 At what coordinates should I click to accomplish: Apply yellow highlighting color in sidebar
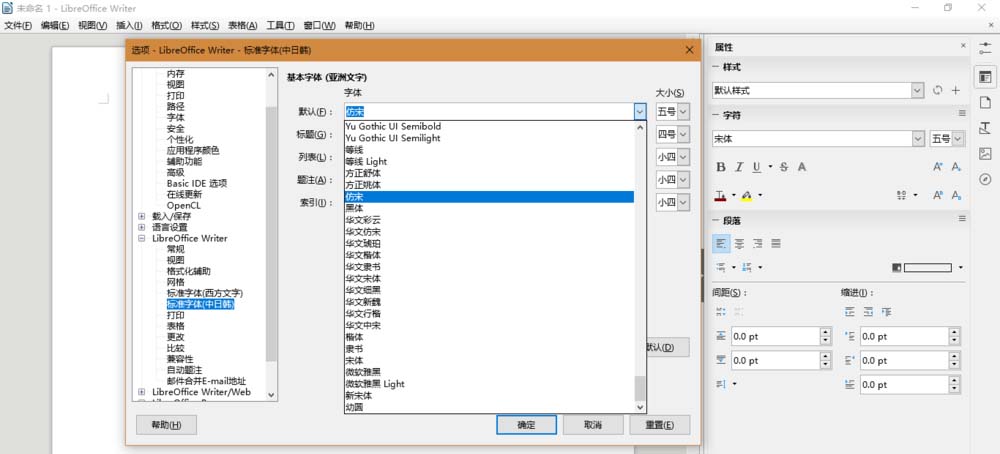pyautogui.click(x=747, y=194)
